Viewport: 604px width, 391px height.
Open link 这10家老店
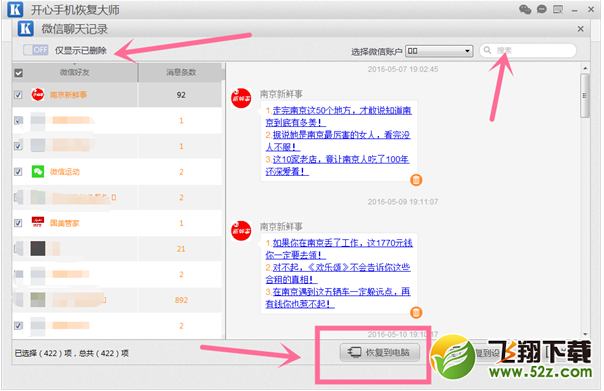337,165
